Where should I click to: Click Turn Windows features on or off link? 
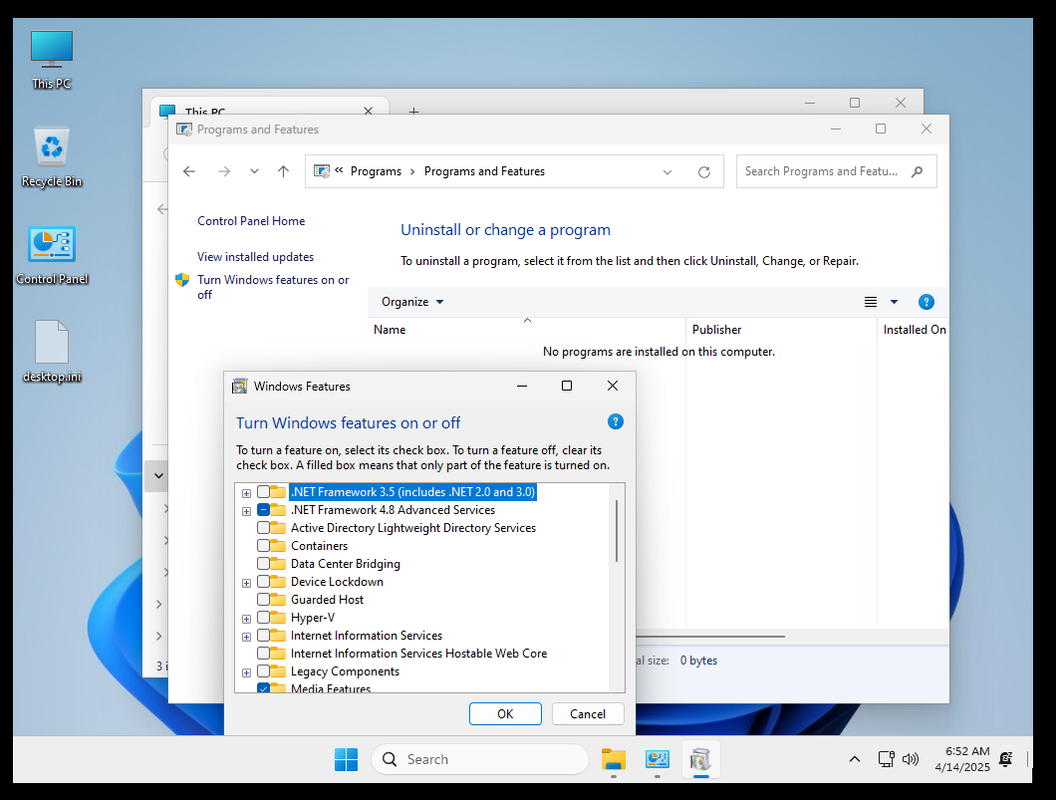(273, 287)
